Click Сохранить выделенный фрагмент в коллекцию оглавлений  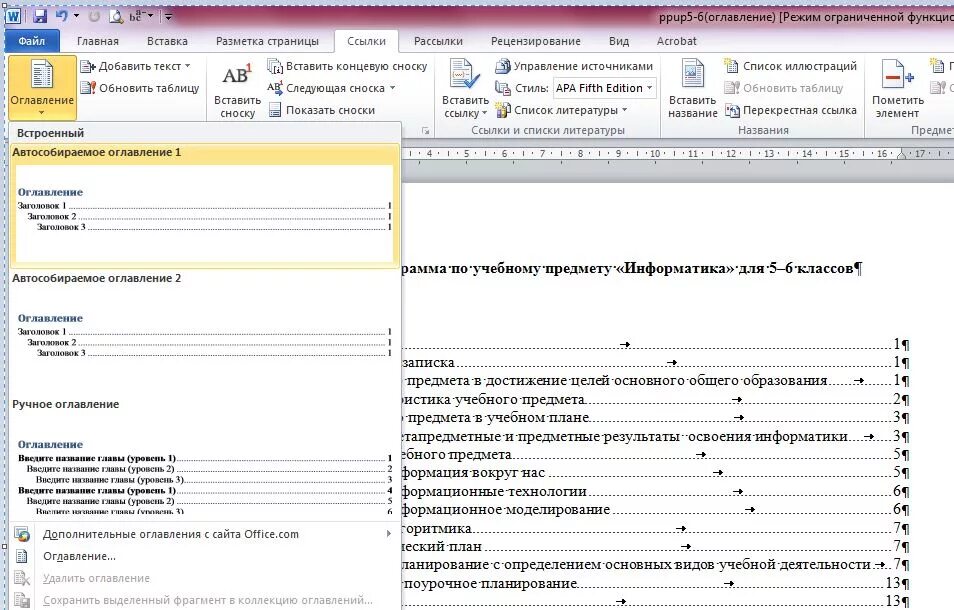click(x=204, y=600)
